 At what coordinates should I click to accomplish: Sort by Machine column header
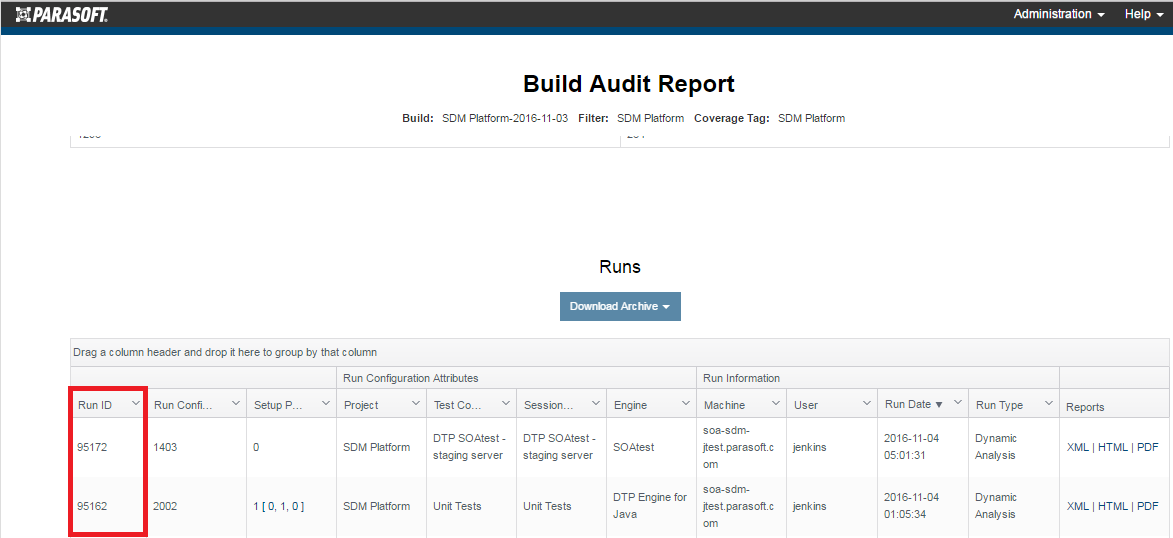pyautogui.click(x=724, y=405)
